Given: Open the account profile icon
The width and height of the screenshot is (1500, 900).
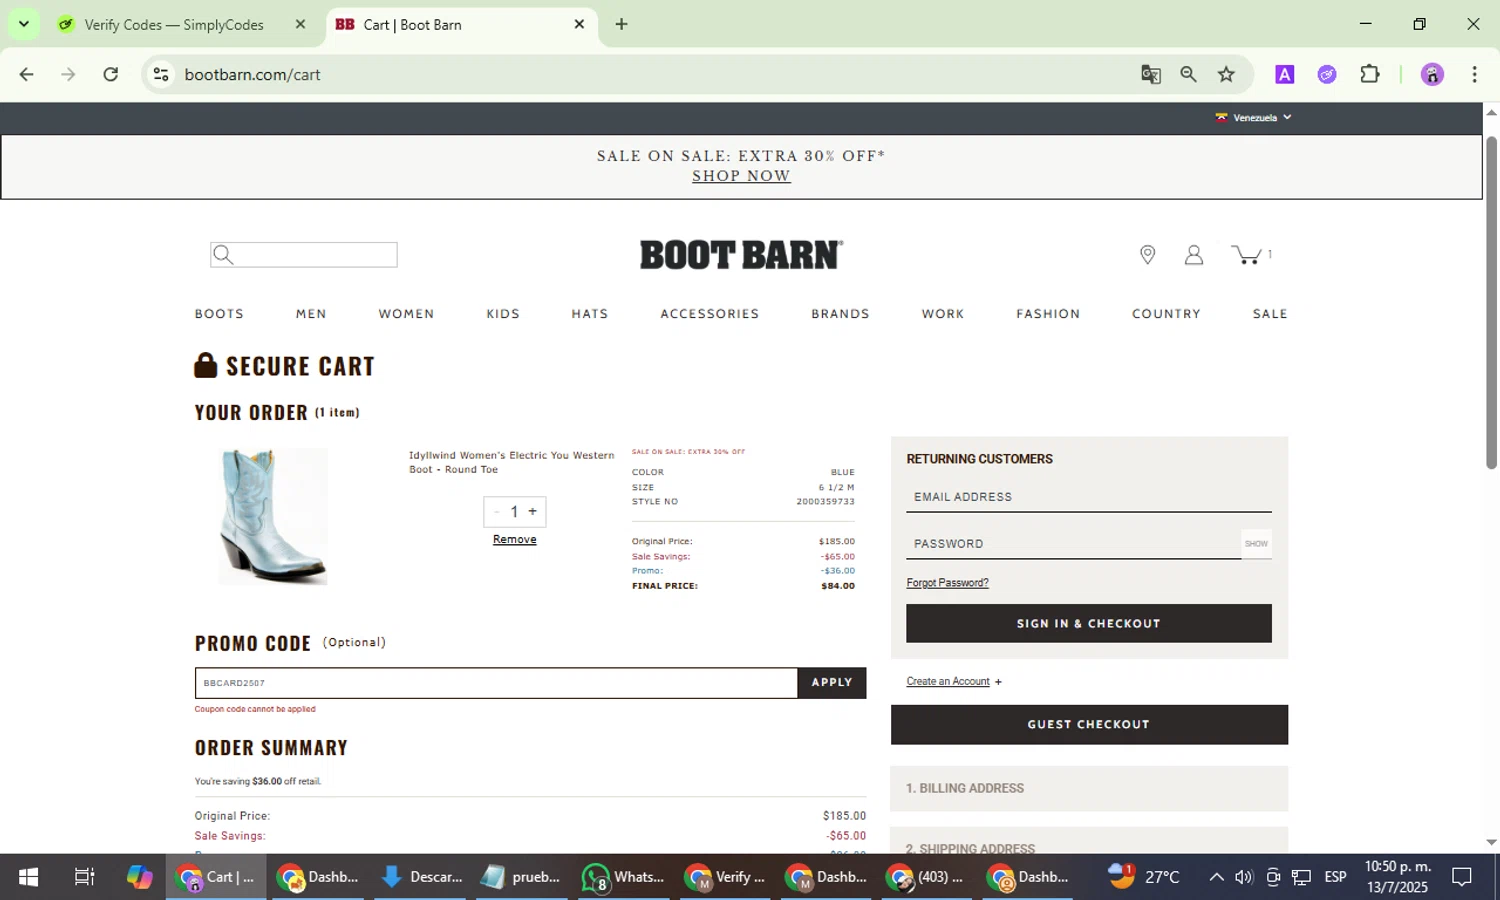Looking at the screenshot, I should pyautogui.click(x=1193, y=255).
